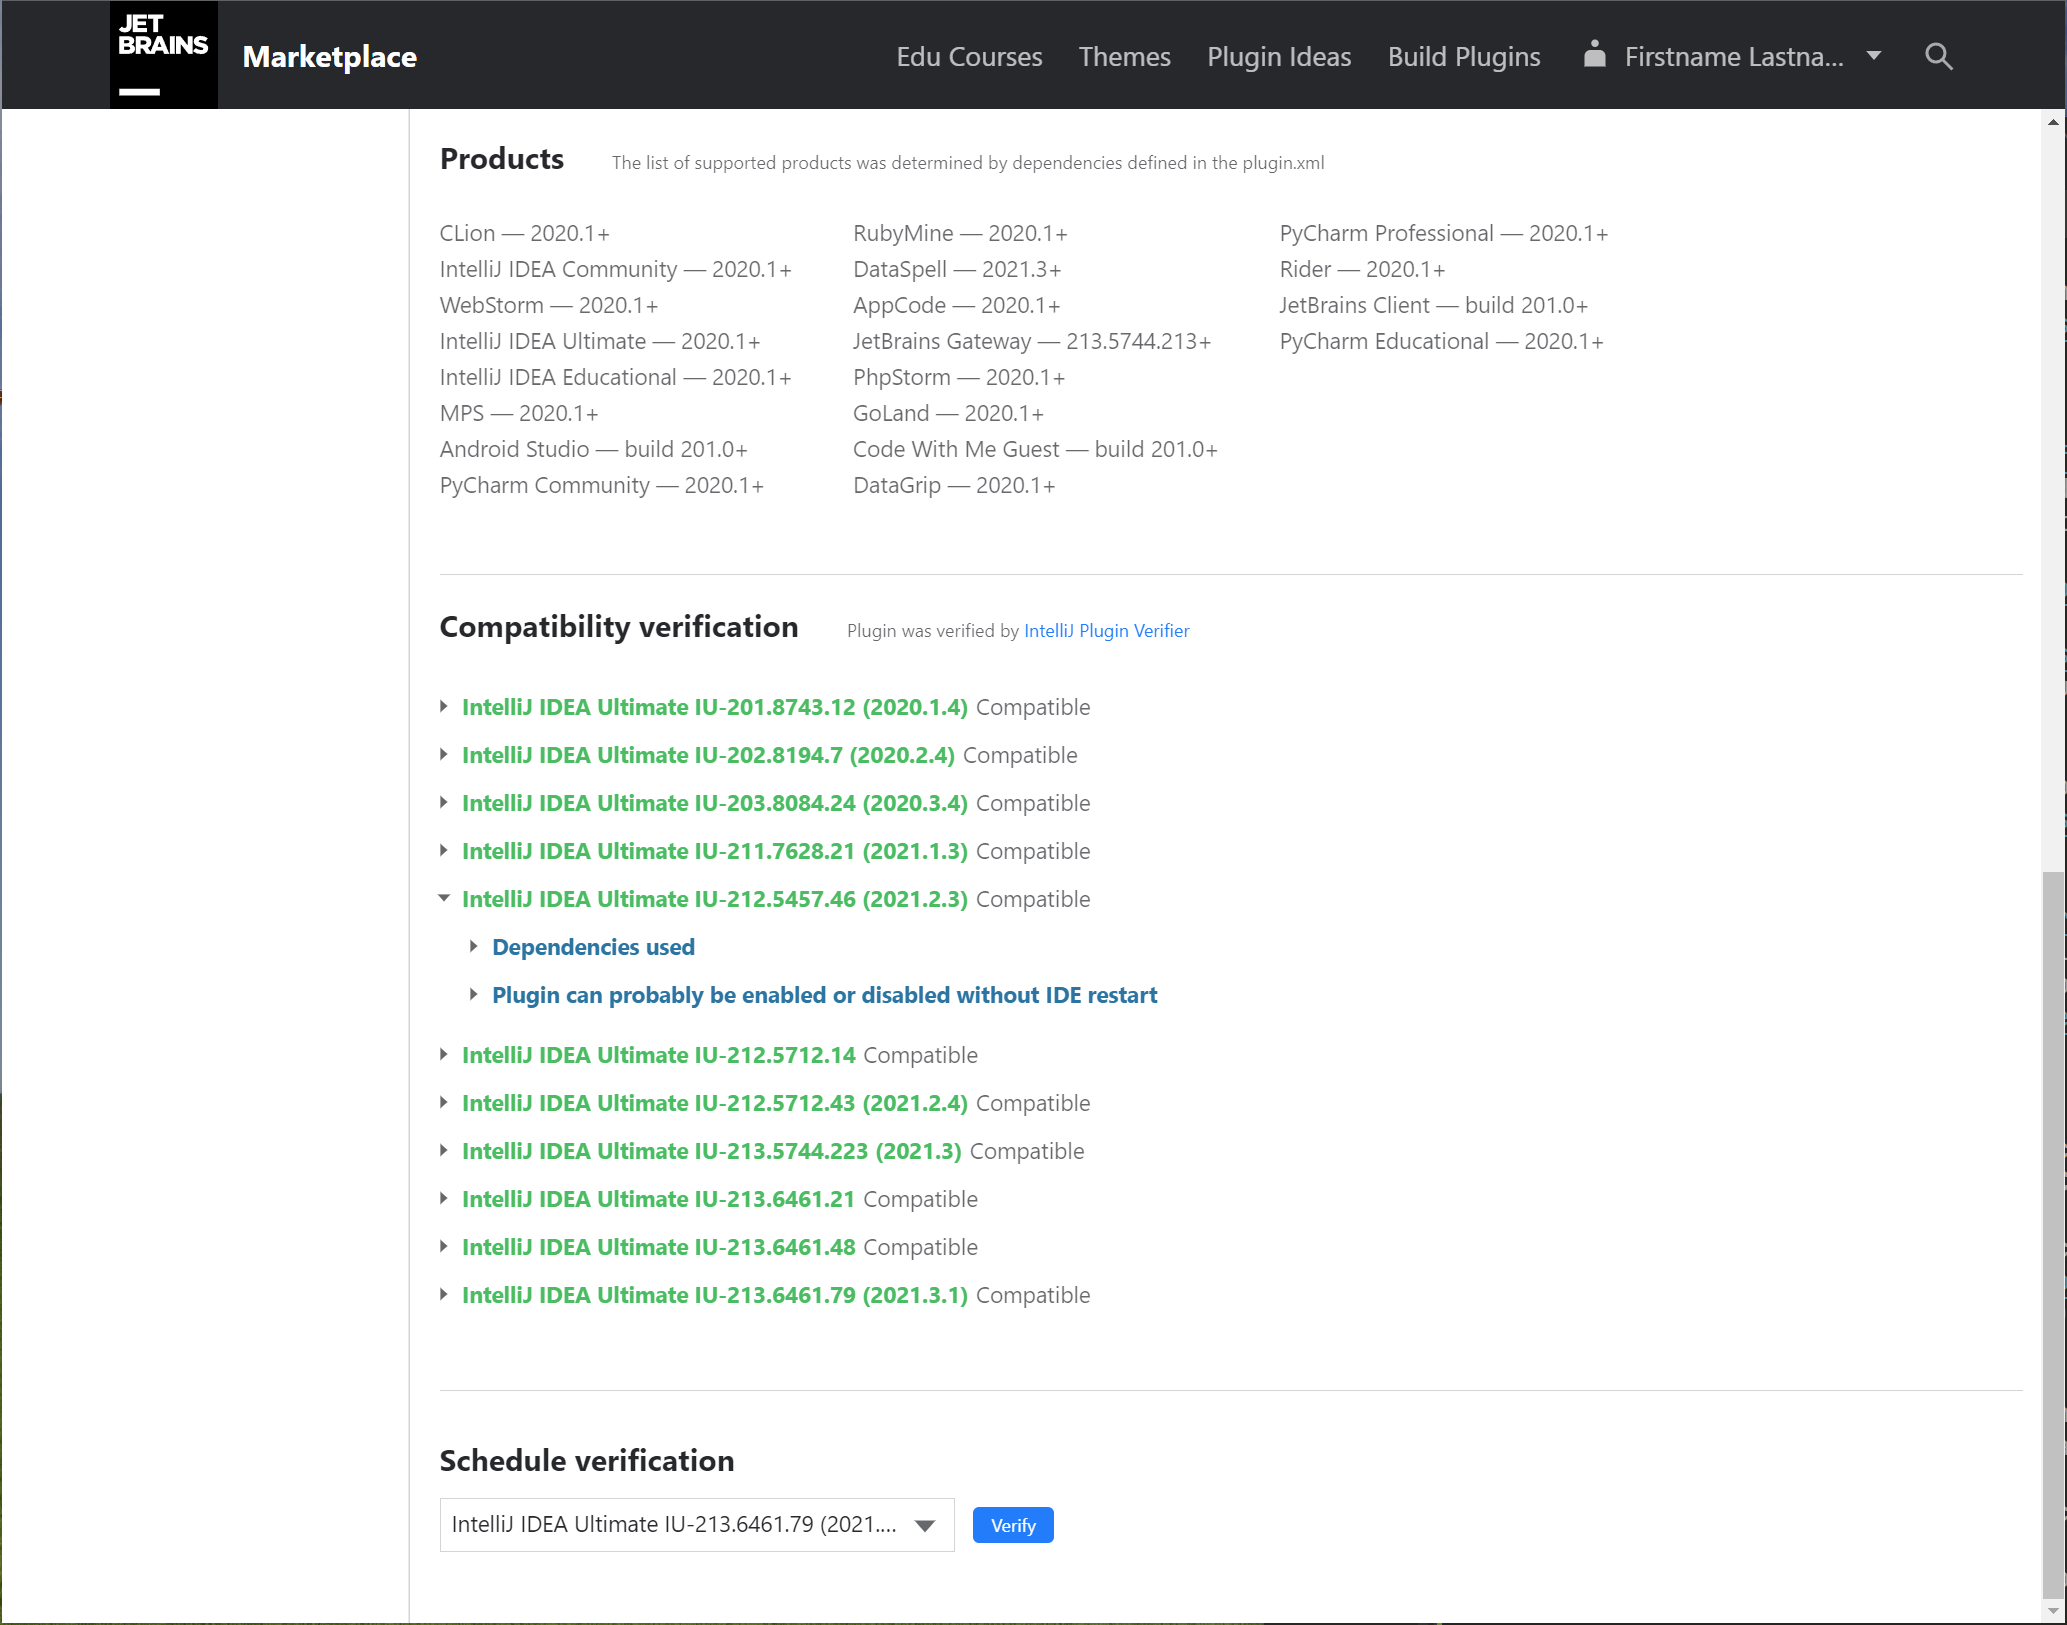Click the vertical scrollbar thumb
This screenshot has height=1625, width=2067.
(x=2054, y=1234)
